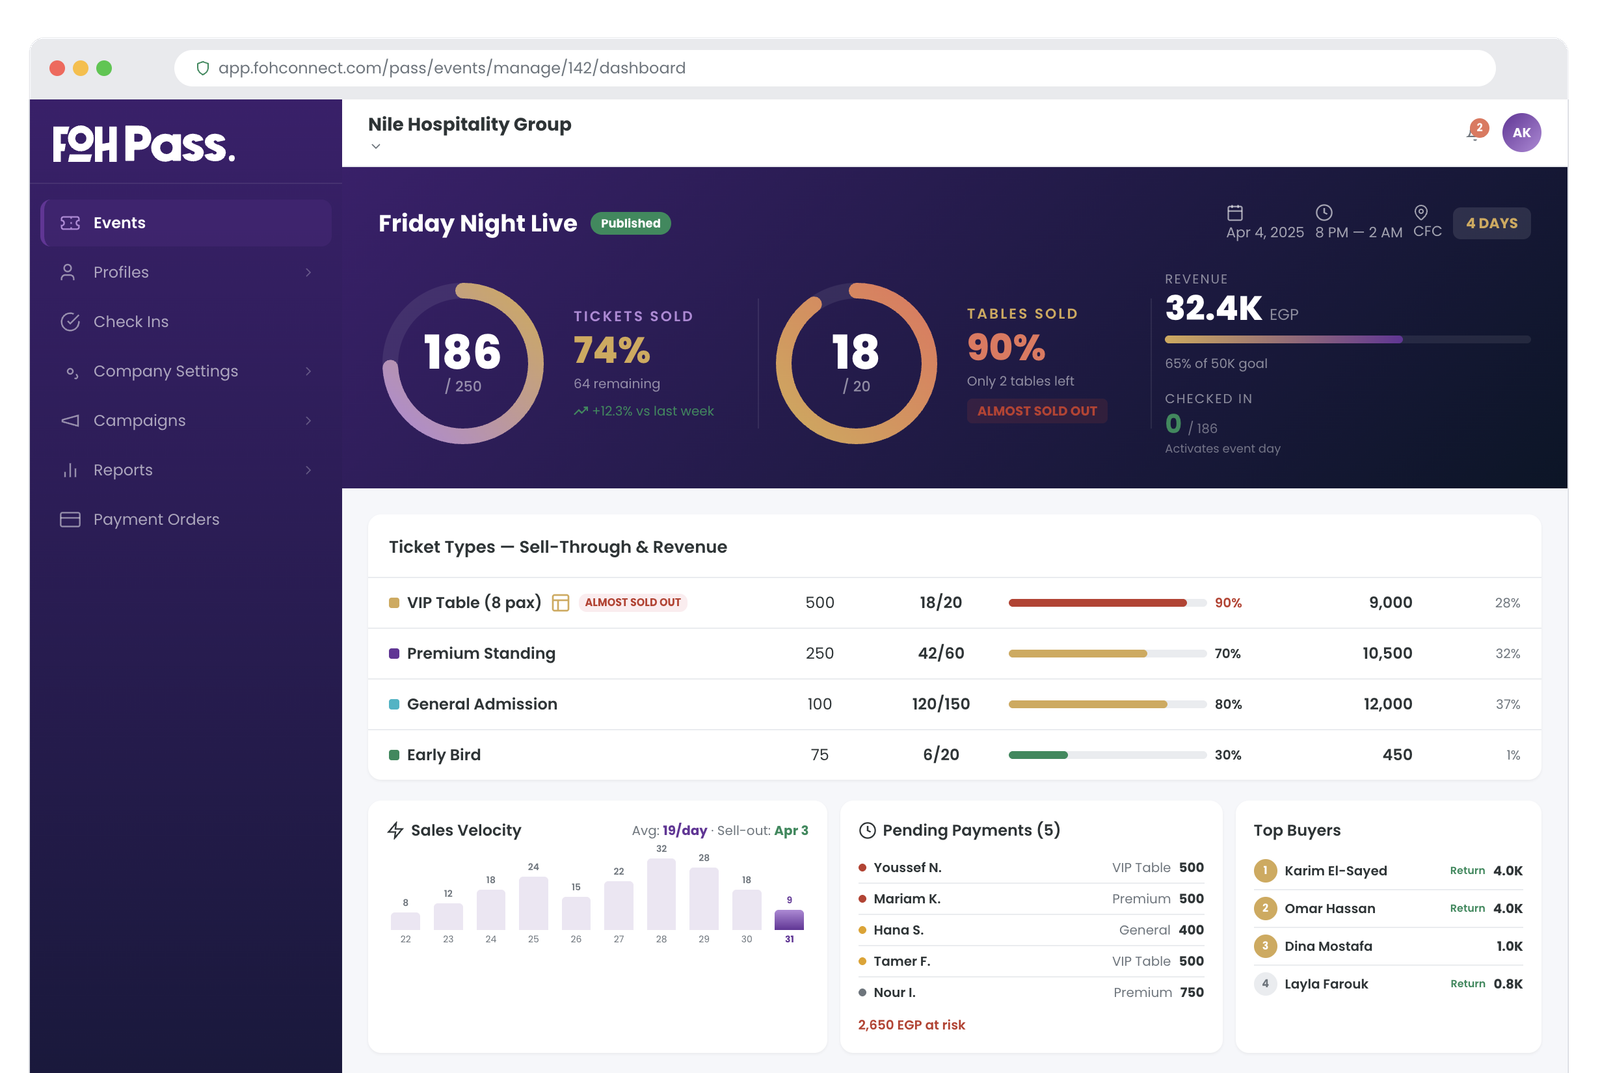Viewport: 1600px width, 1073px height.
Task: Expand the Nile Hospitality Group switcher
Action: 376,146
